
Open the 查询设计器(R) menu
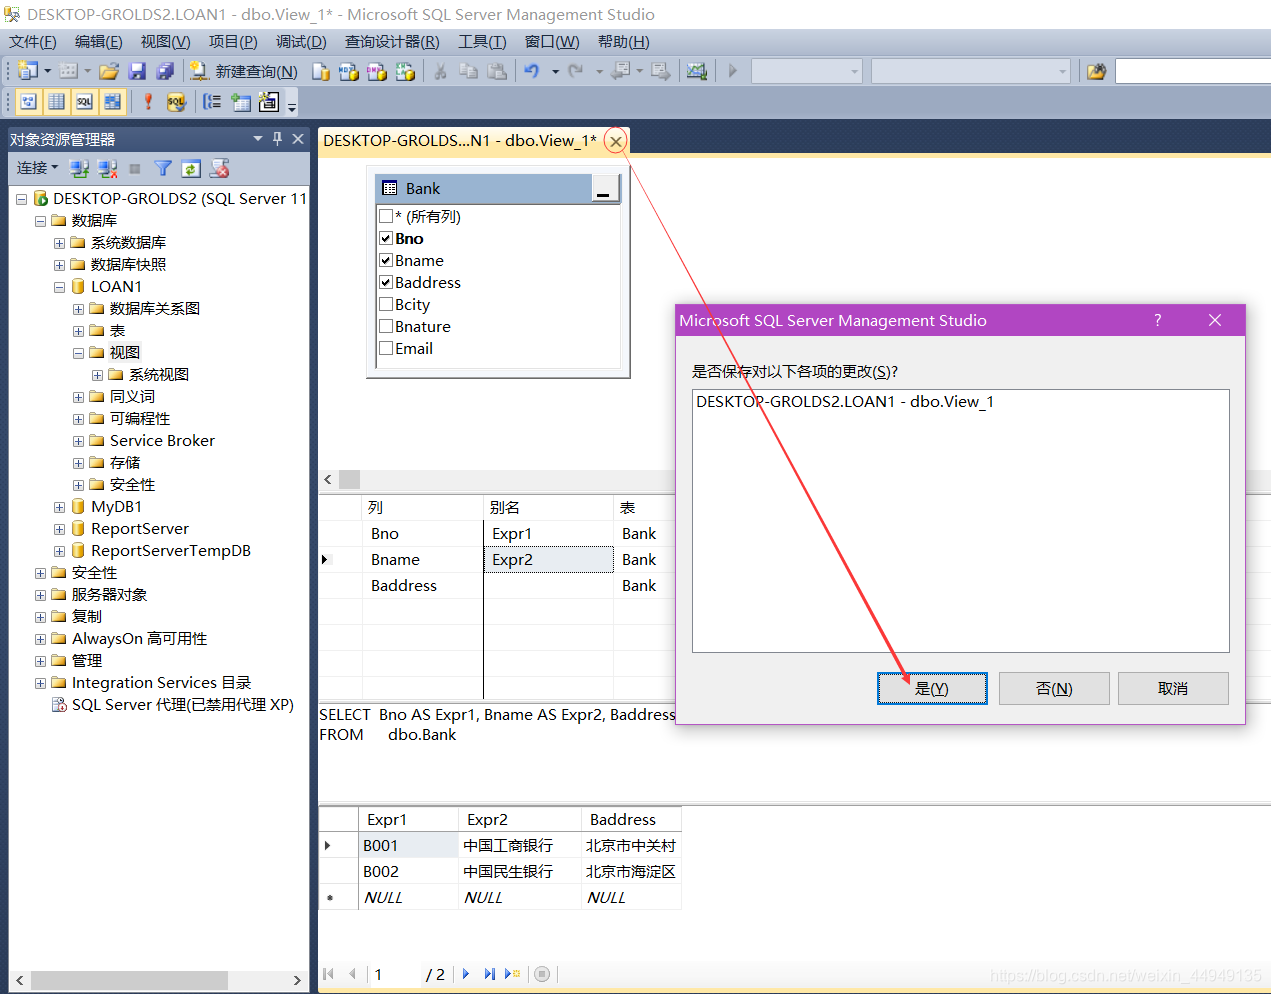(392, 42)
